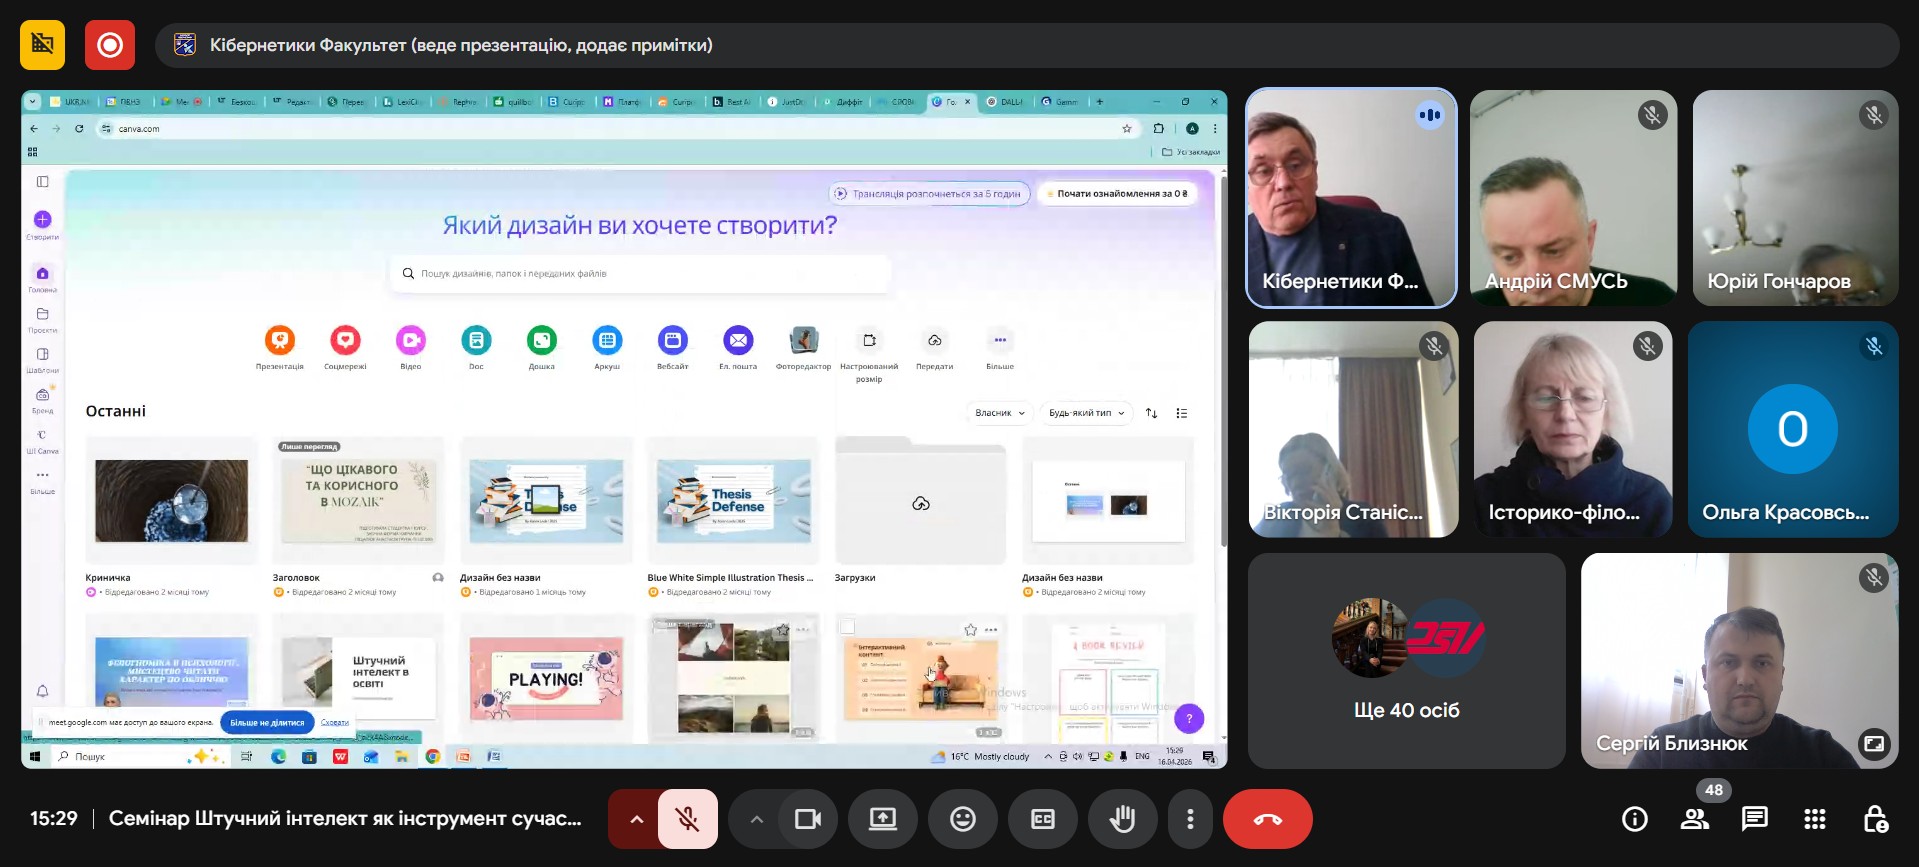
Task: Leave the call with the red hang-up button
Action: (x=1267, y=819)
